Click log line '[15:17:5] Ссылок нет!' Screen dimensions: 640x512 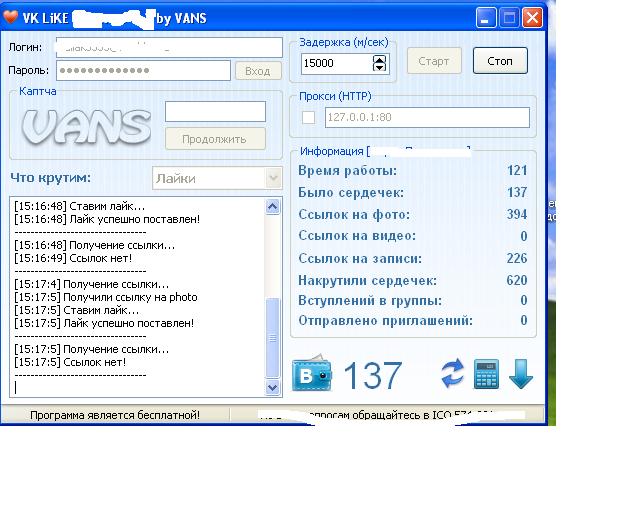[70, 362]
